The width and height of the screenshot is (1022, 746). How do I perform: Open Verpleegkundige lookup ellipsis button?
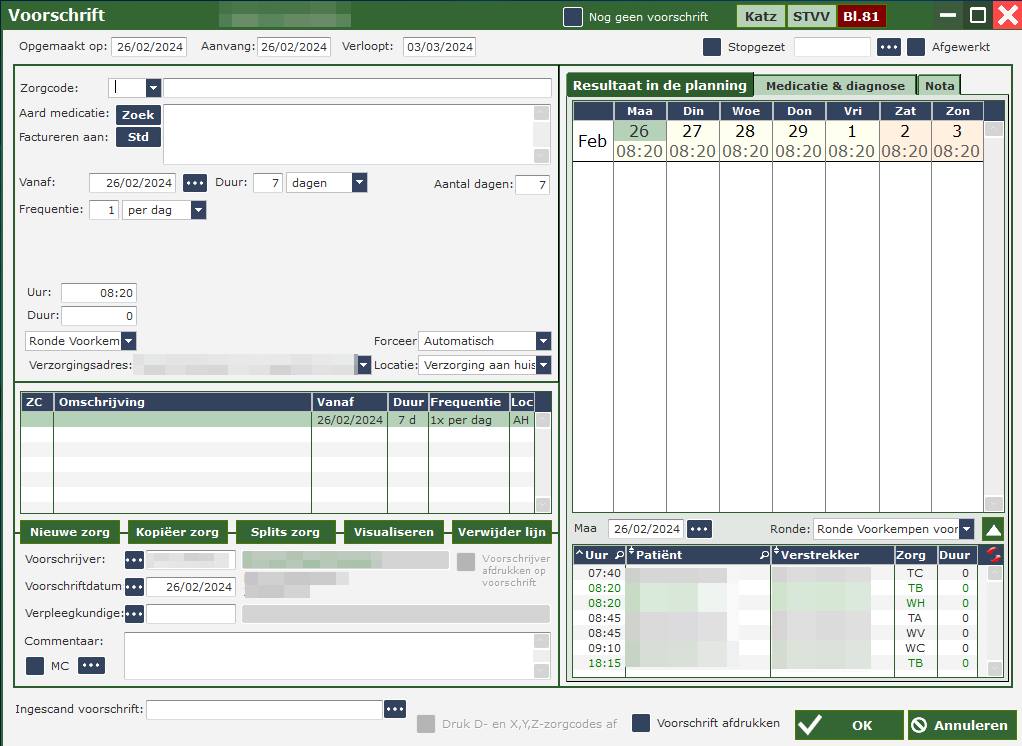[x=134, y=613]
